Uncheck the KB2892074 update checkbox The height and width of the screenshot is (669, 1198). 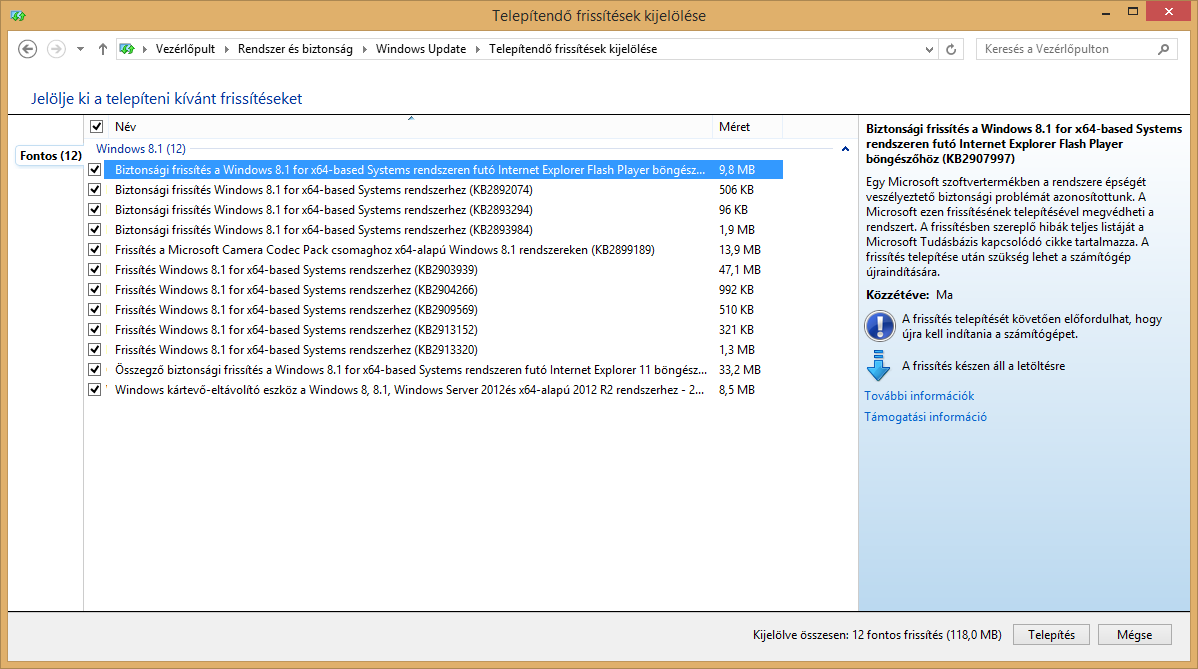pyautogui.click(x=95, y=189)
